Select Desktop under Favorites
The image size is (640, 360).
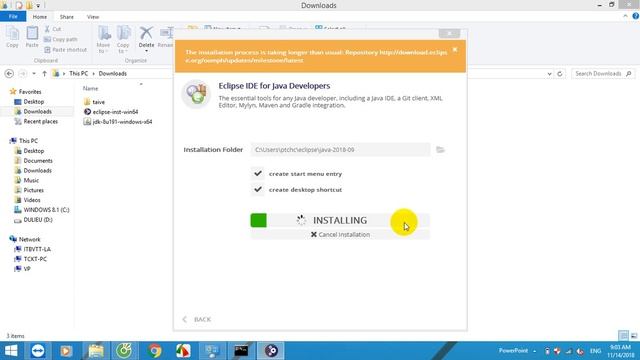33,102
